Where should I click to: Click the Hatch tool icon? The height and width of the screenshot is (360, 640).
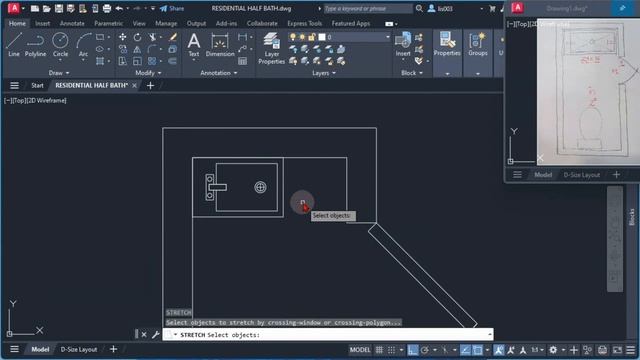pos(100,61)
